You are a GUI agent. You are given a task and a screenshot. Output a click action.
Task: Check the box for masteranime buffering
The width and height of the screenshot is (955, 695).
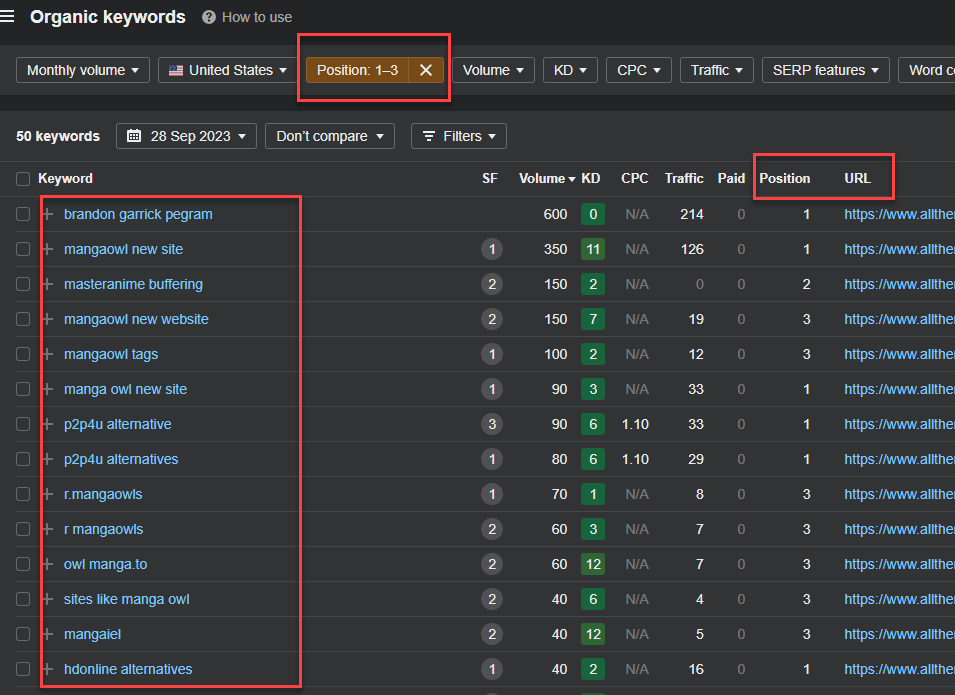[23, 284]
